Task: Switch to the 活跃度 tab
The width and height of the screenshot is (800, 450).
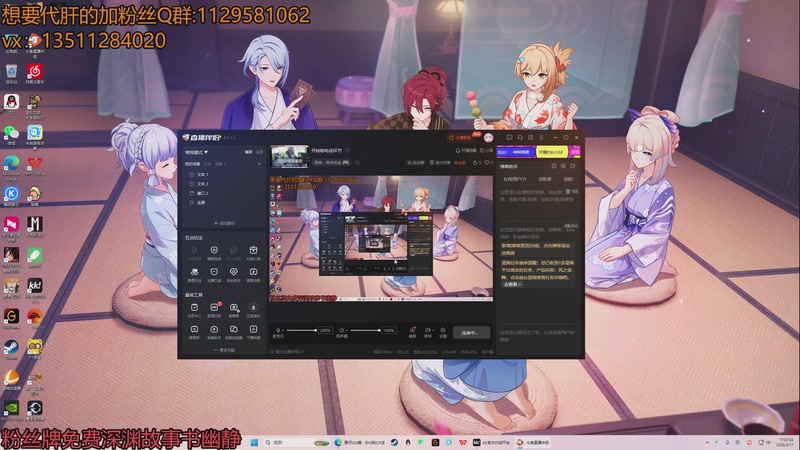Action: (544, 179)
